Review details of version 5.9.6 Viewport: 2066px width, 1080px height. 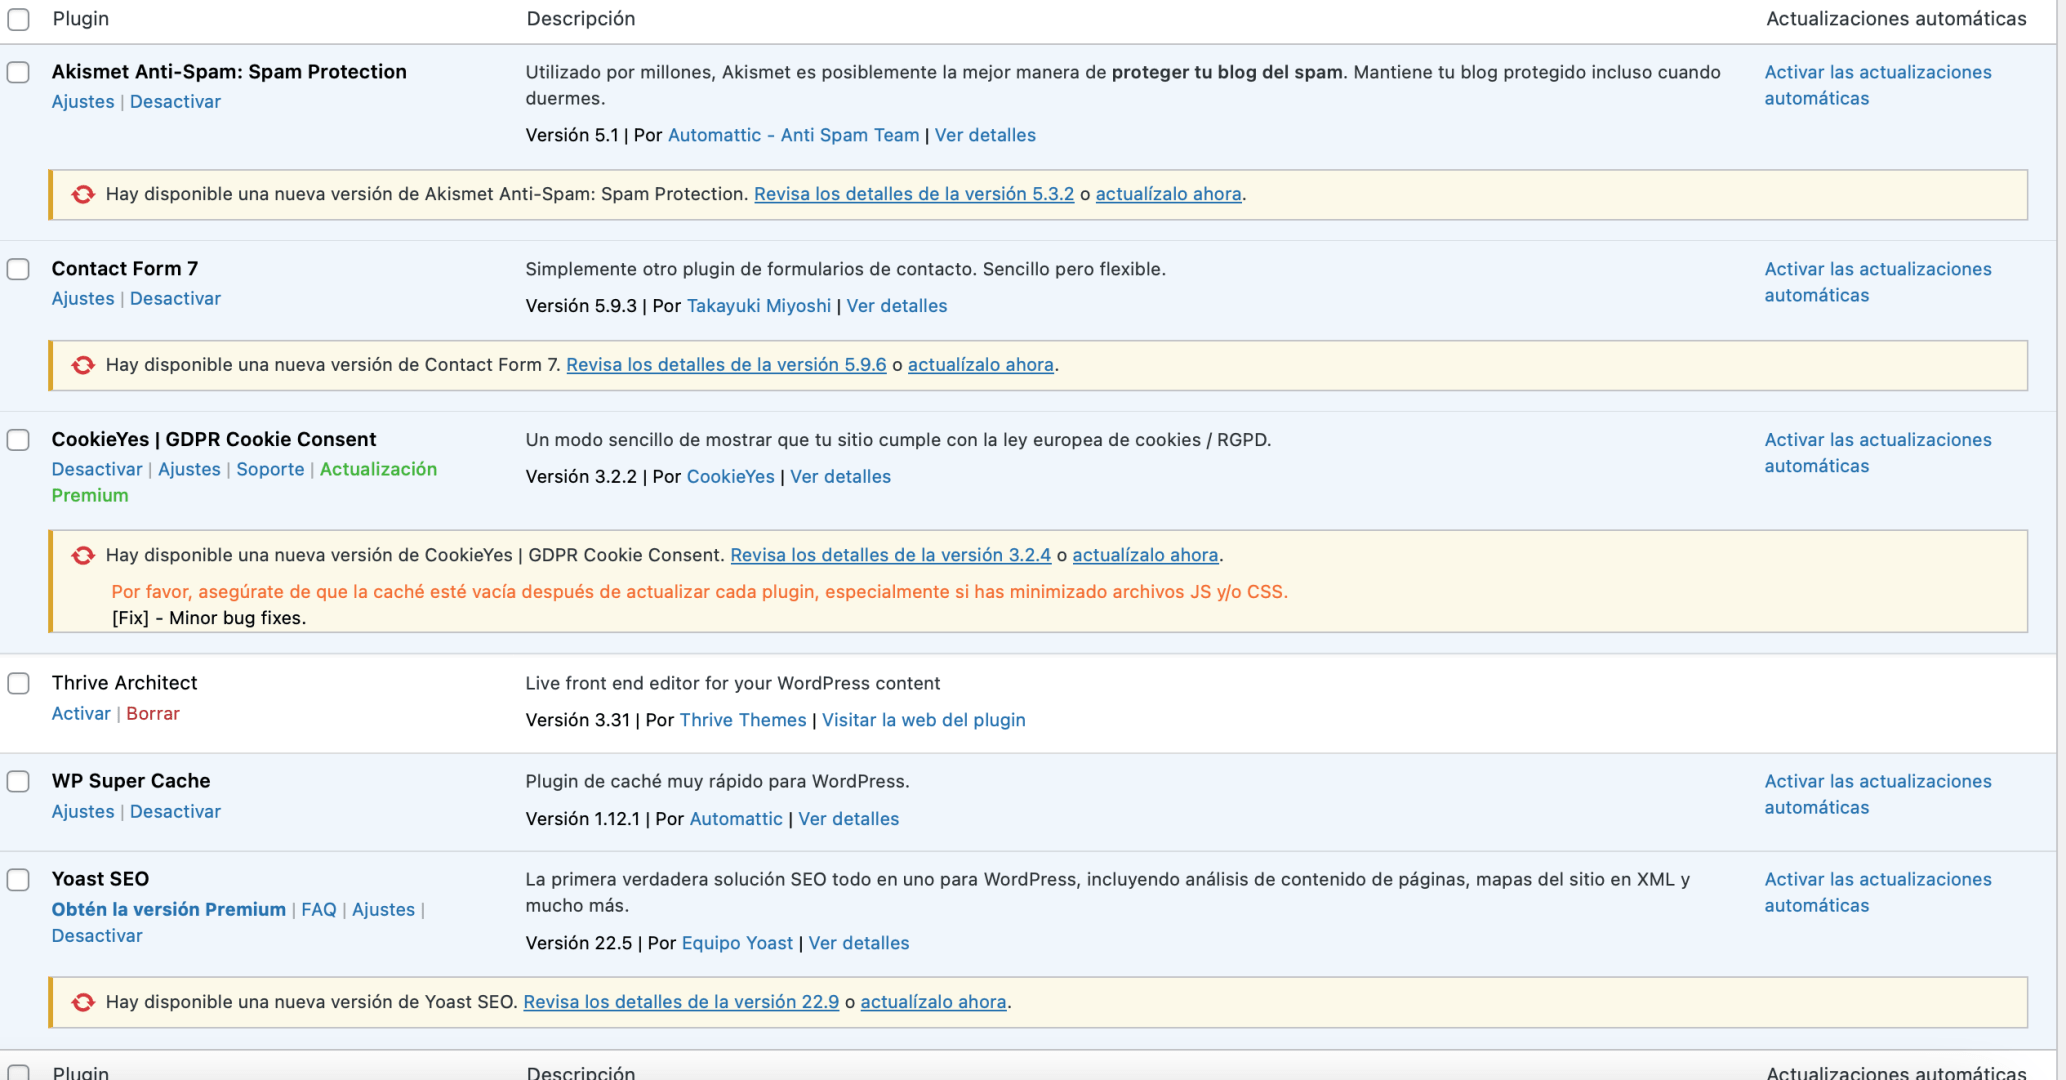tap(726, 365)
